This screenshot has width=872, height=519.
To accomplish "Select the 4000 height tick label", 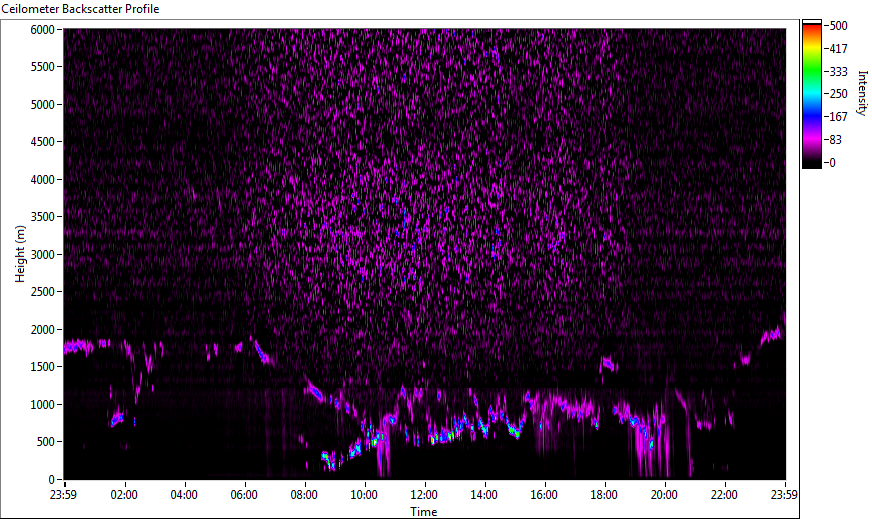I will click(x=42, y=180).
